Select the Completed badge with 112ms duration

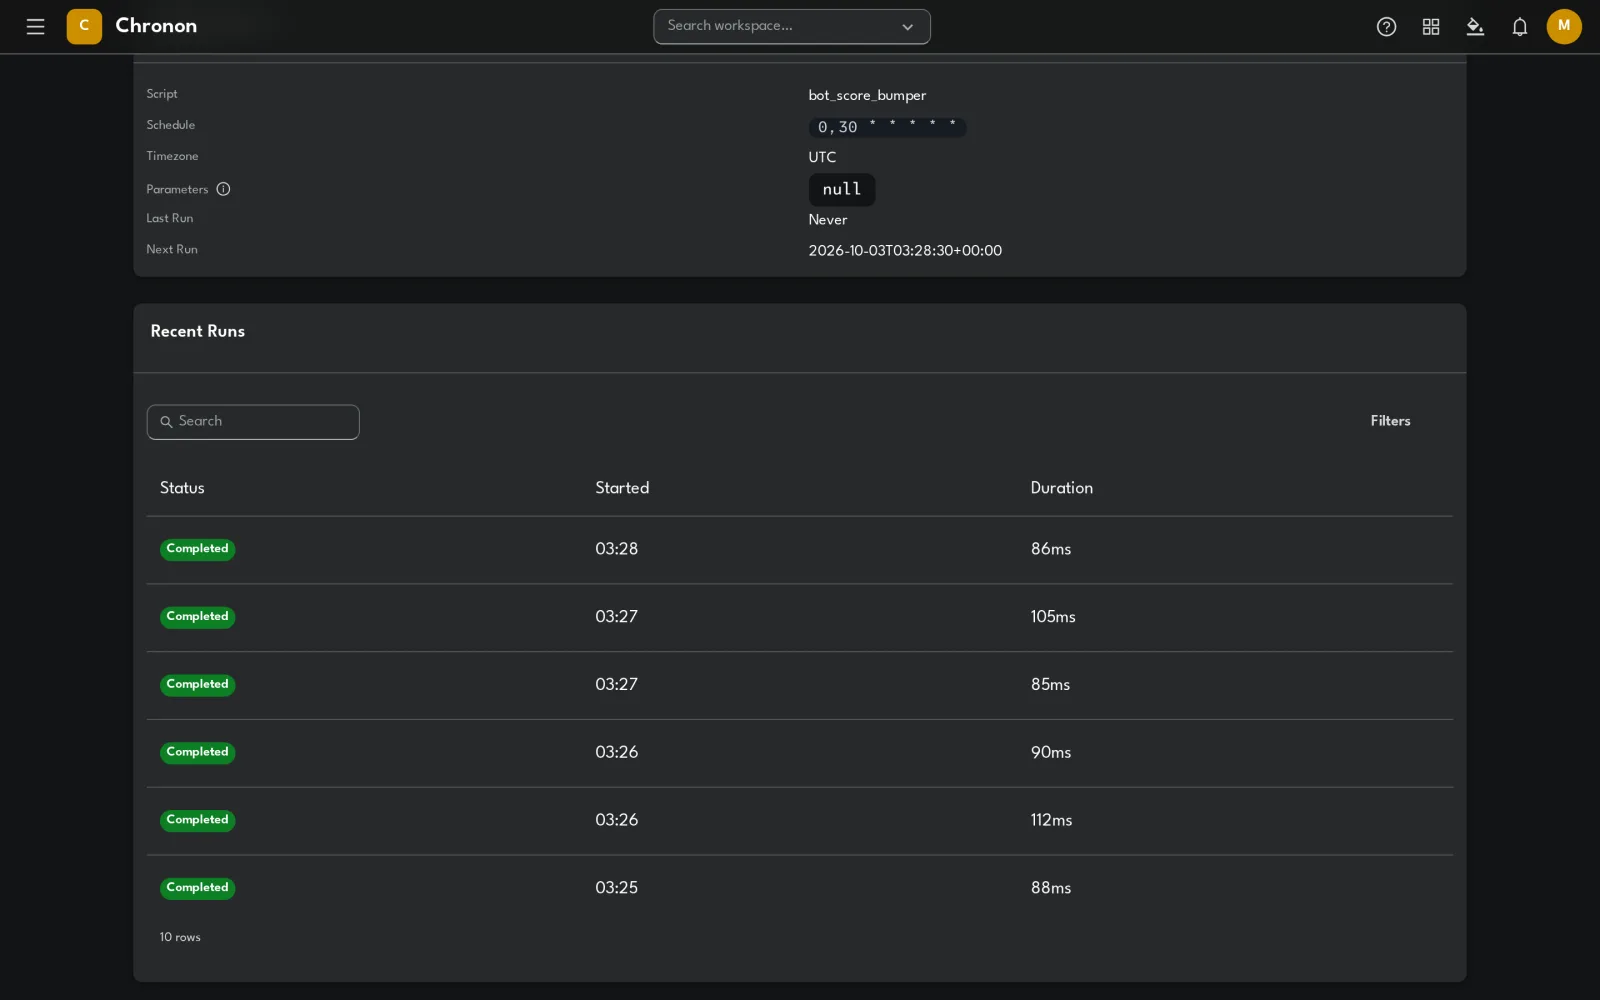(x=198, y=820)
